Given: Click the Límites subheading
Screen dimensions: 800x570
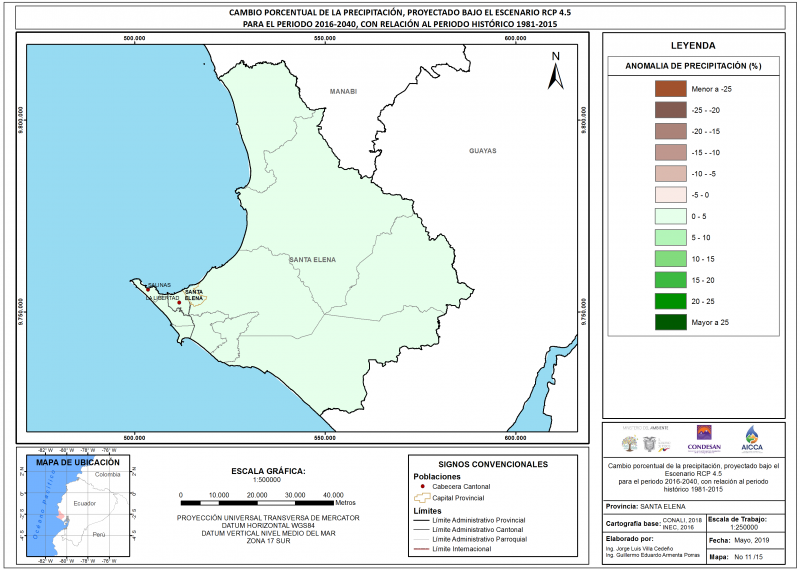Looking at the screenshot, I should tap(428, 511).
